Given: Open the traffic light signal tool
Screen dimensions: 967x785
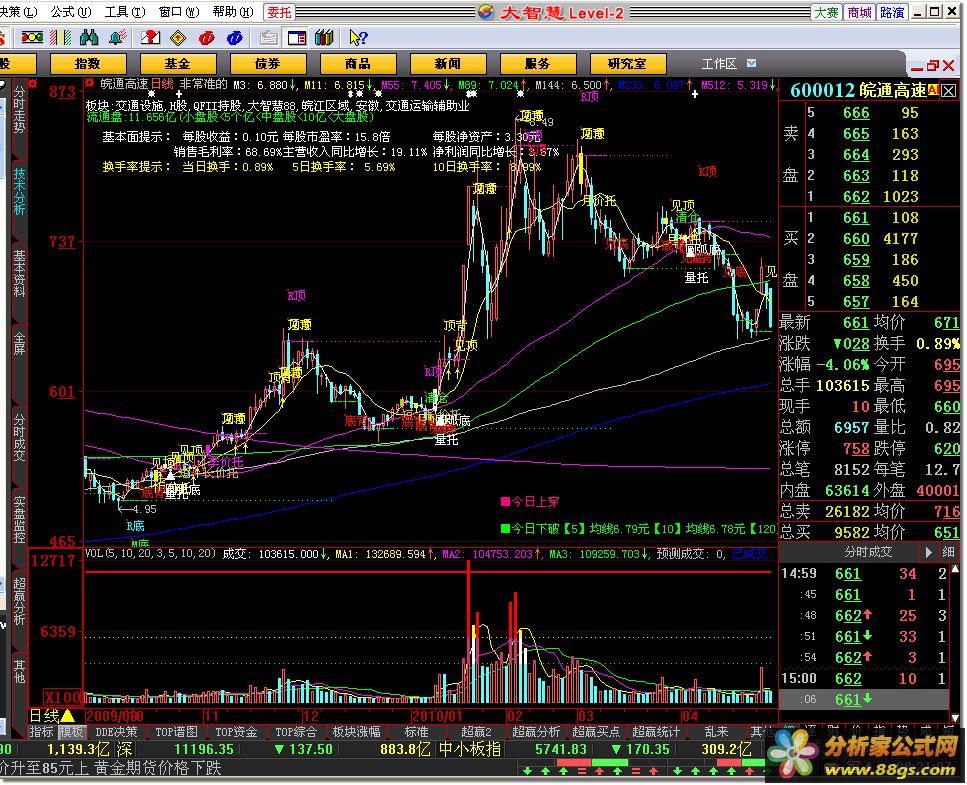Looking at the screenshot, I should 32,38.
